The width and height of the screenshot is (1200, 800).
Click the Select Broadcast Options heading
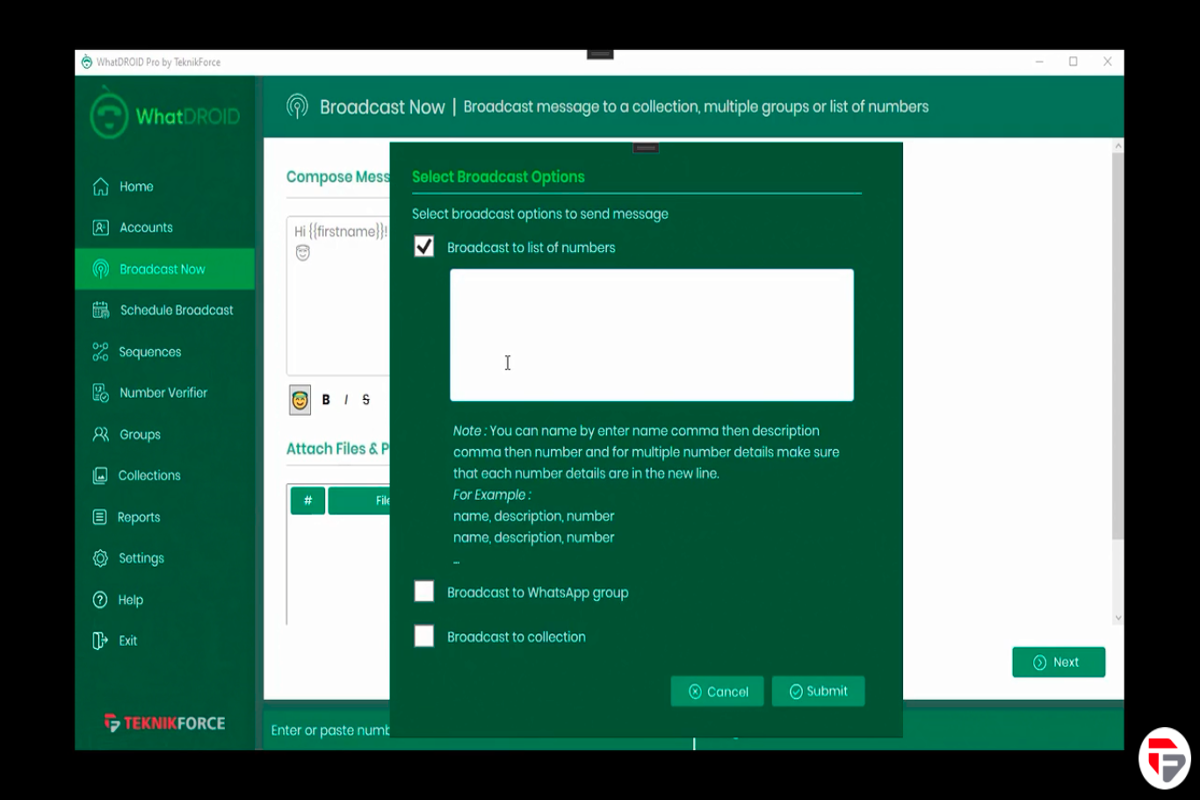coord(498,177)
